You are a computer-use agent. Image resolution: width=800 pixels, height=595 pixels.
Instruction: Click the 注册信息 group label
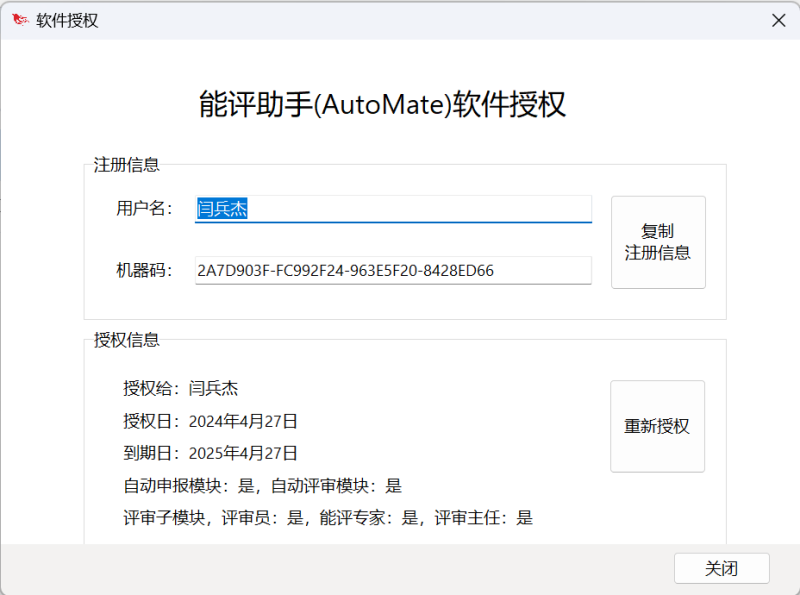click(127, 165)
